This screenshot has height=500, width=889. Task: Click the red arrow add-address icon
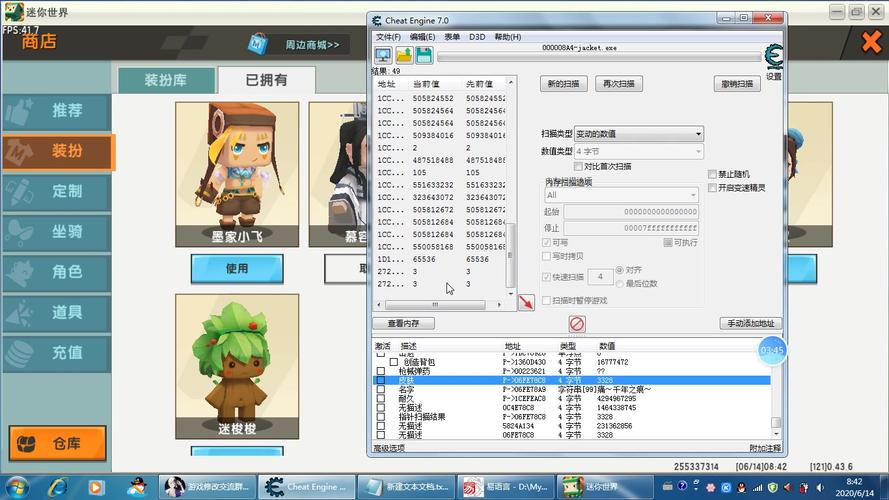(x=526, y=302)
